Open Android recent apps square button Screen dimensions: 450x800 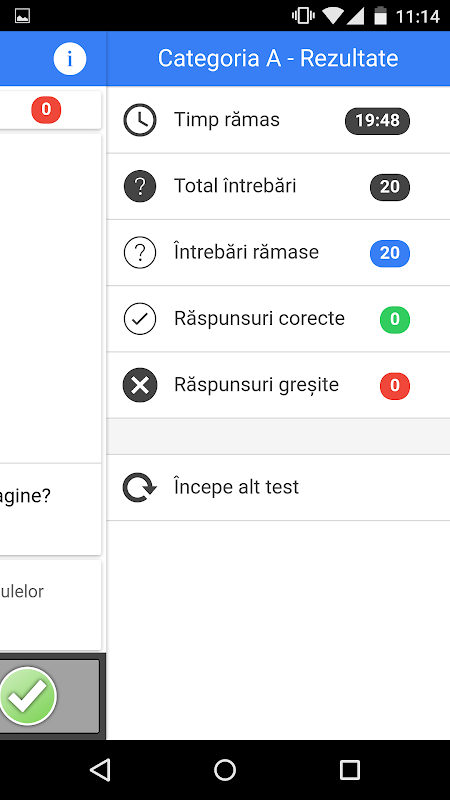(350, 769)
